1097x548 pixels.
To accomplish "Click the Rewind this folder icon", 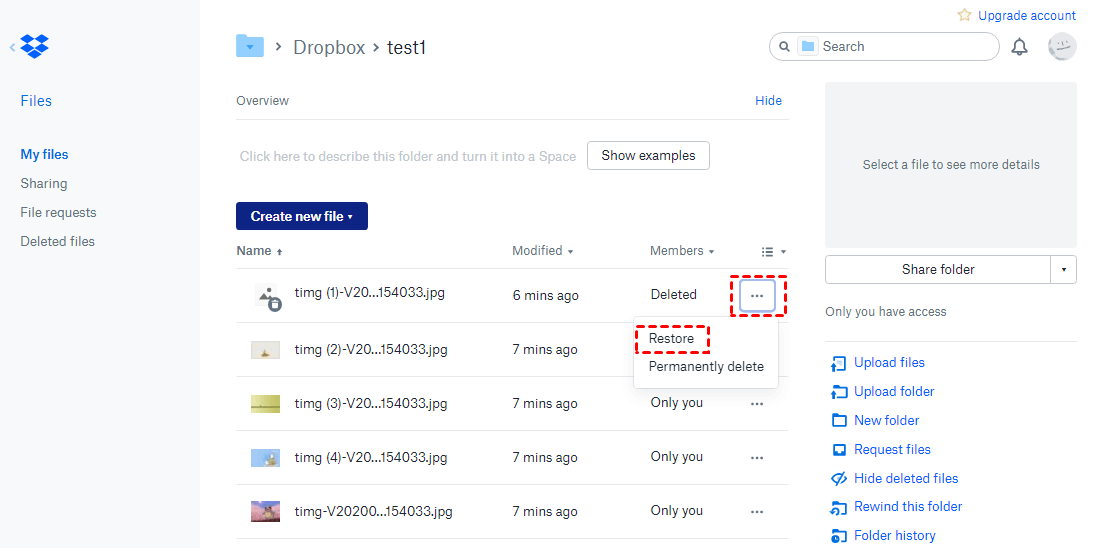I will pyautogui.click(x=838, y=507).
